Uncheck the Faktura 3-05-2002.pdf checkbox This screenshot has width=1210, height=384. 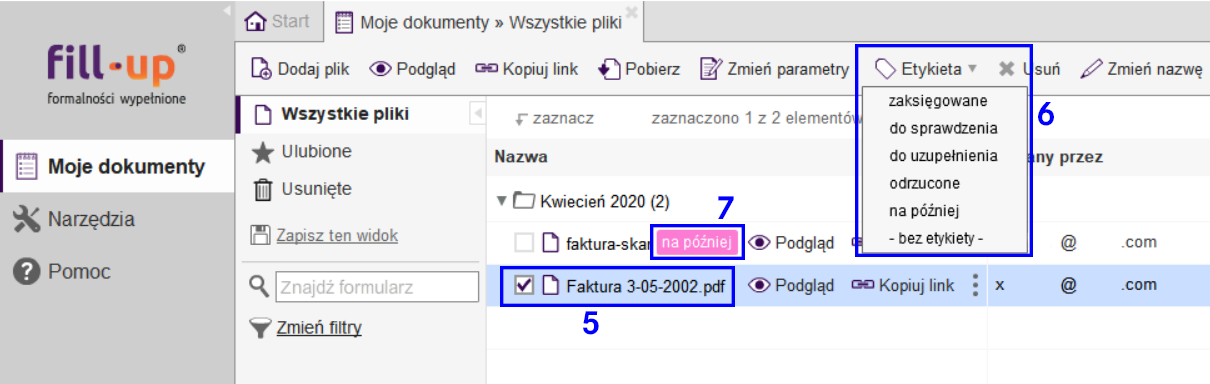524,286
